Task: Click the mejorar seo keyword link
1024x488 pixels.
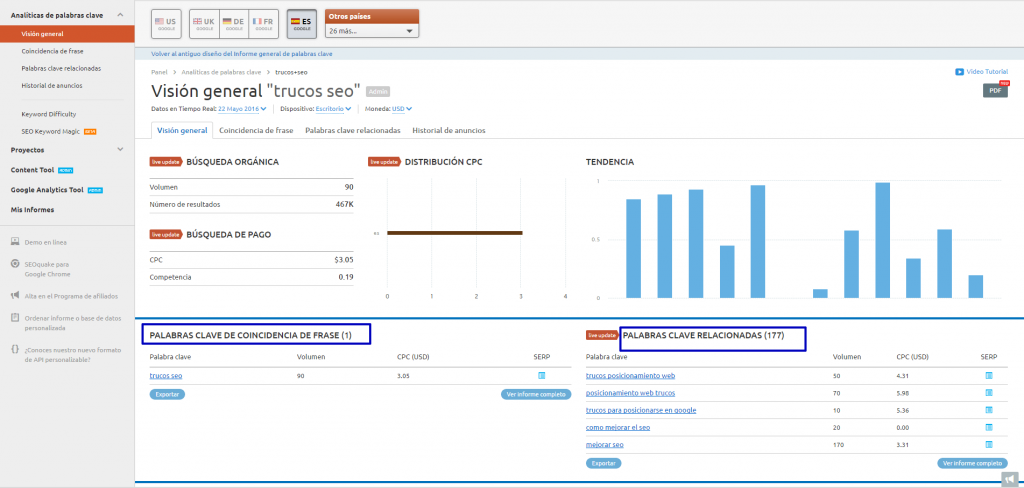Action: click(x=605, y=445)
